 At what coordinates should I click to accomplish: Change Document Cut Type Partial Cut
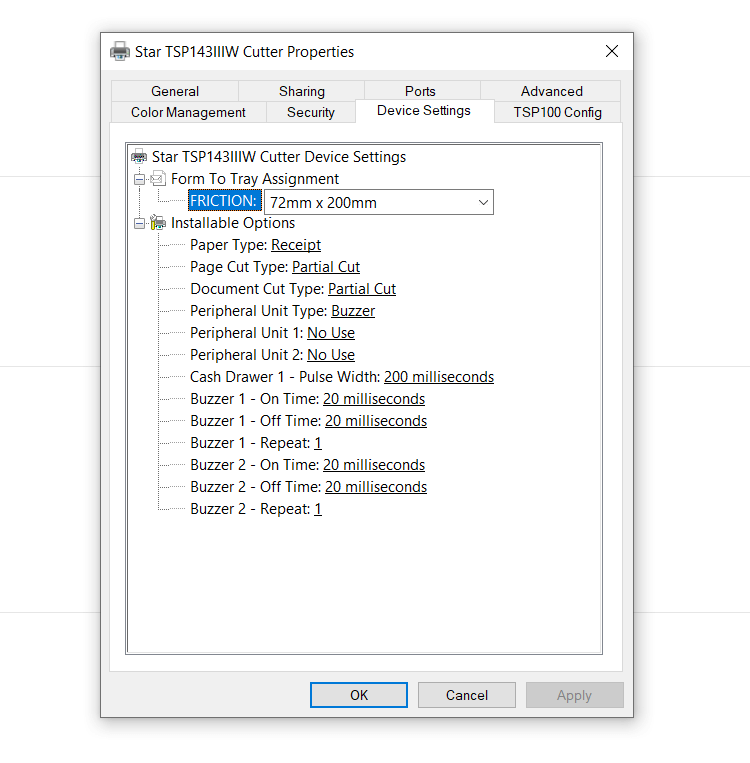362,289
